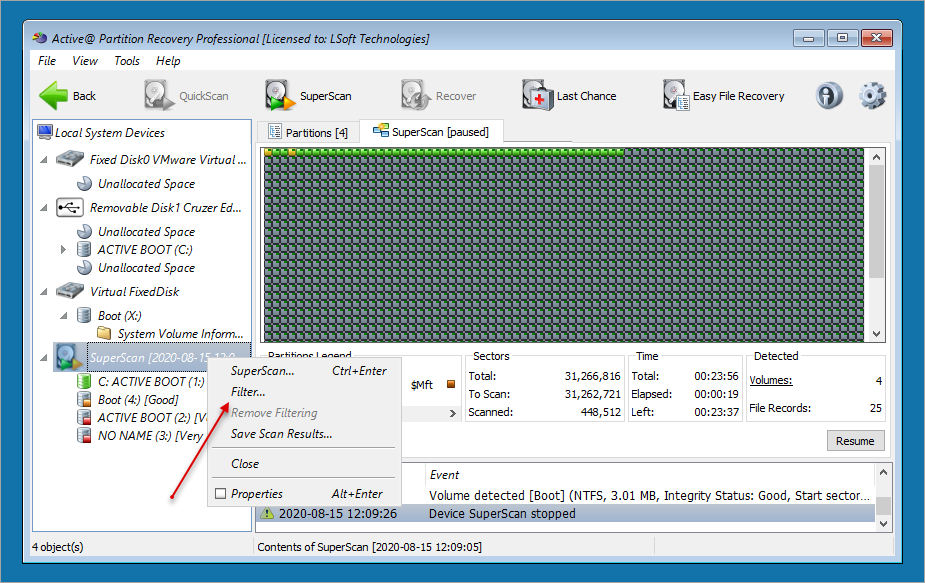Toggle the Properties checkbox in context menu

pos(221,493)
